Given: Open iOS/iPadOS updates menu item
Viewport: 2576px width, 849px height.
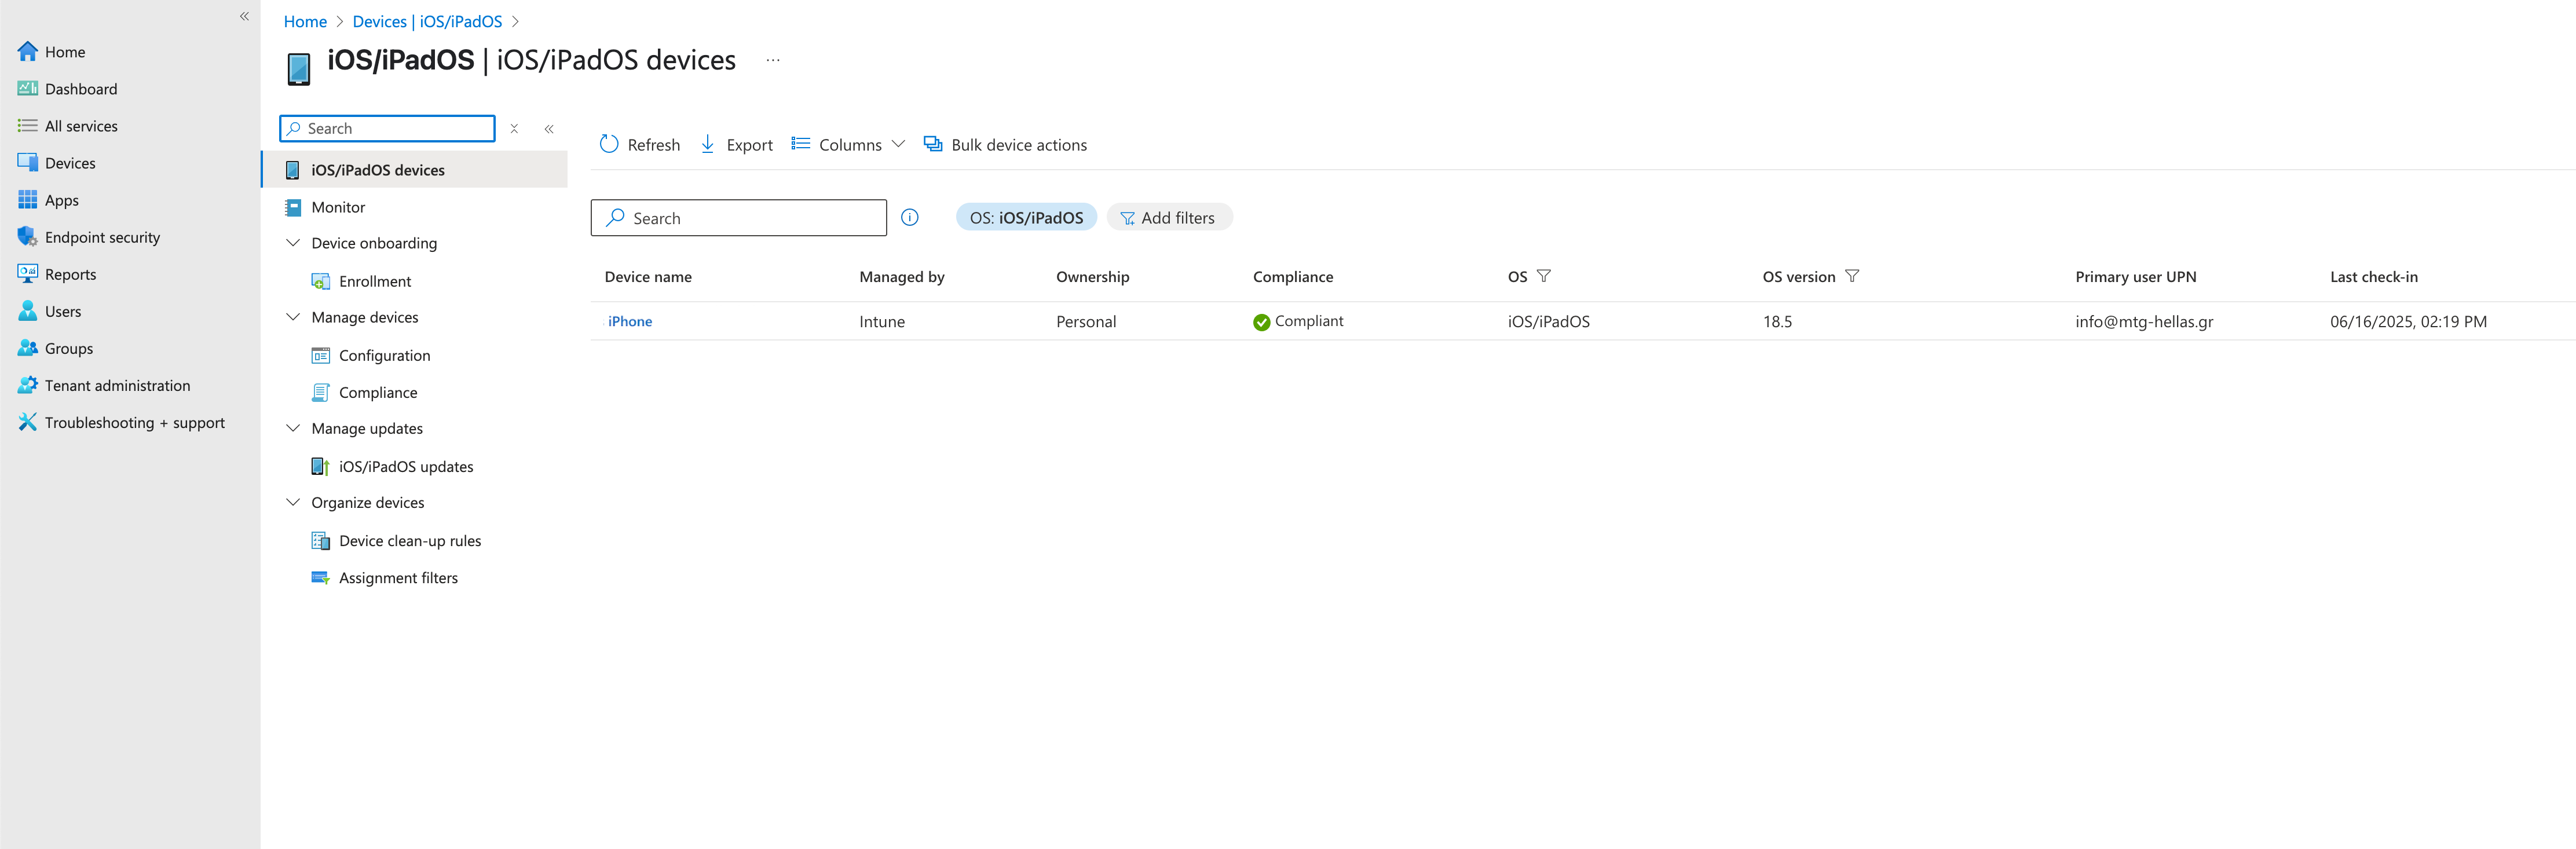Looking at the screenshot, I should [405, 466].
